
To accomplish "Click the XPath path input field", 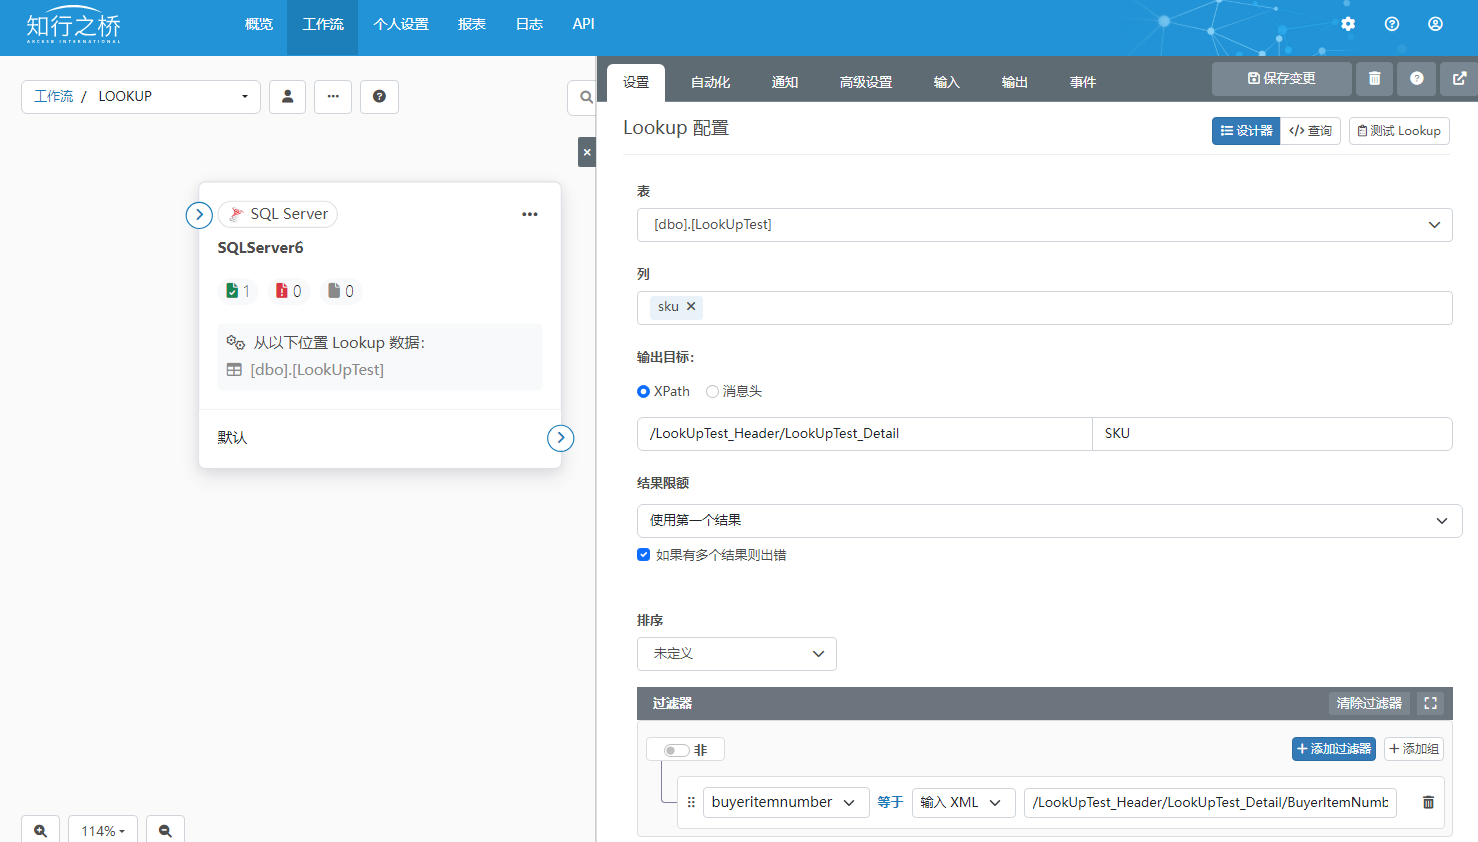I will point(864,434).
